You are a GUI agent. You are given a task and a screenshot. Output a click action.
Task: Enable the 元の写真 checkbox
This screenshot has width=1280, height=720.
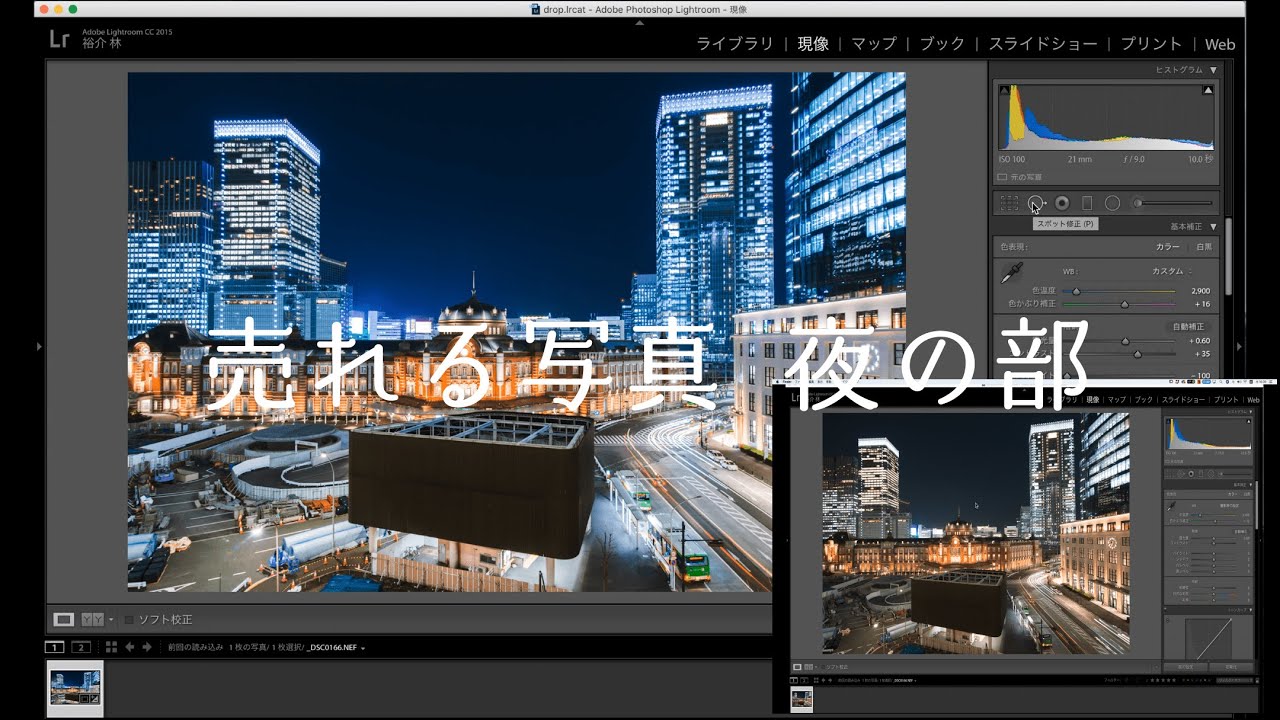coord(1002,177)
